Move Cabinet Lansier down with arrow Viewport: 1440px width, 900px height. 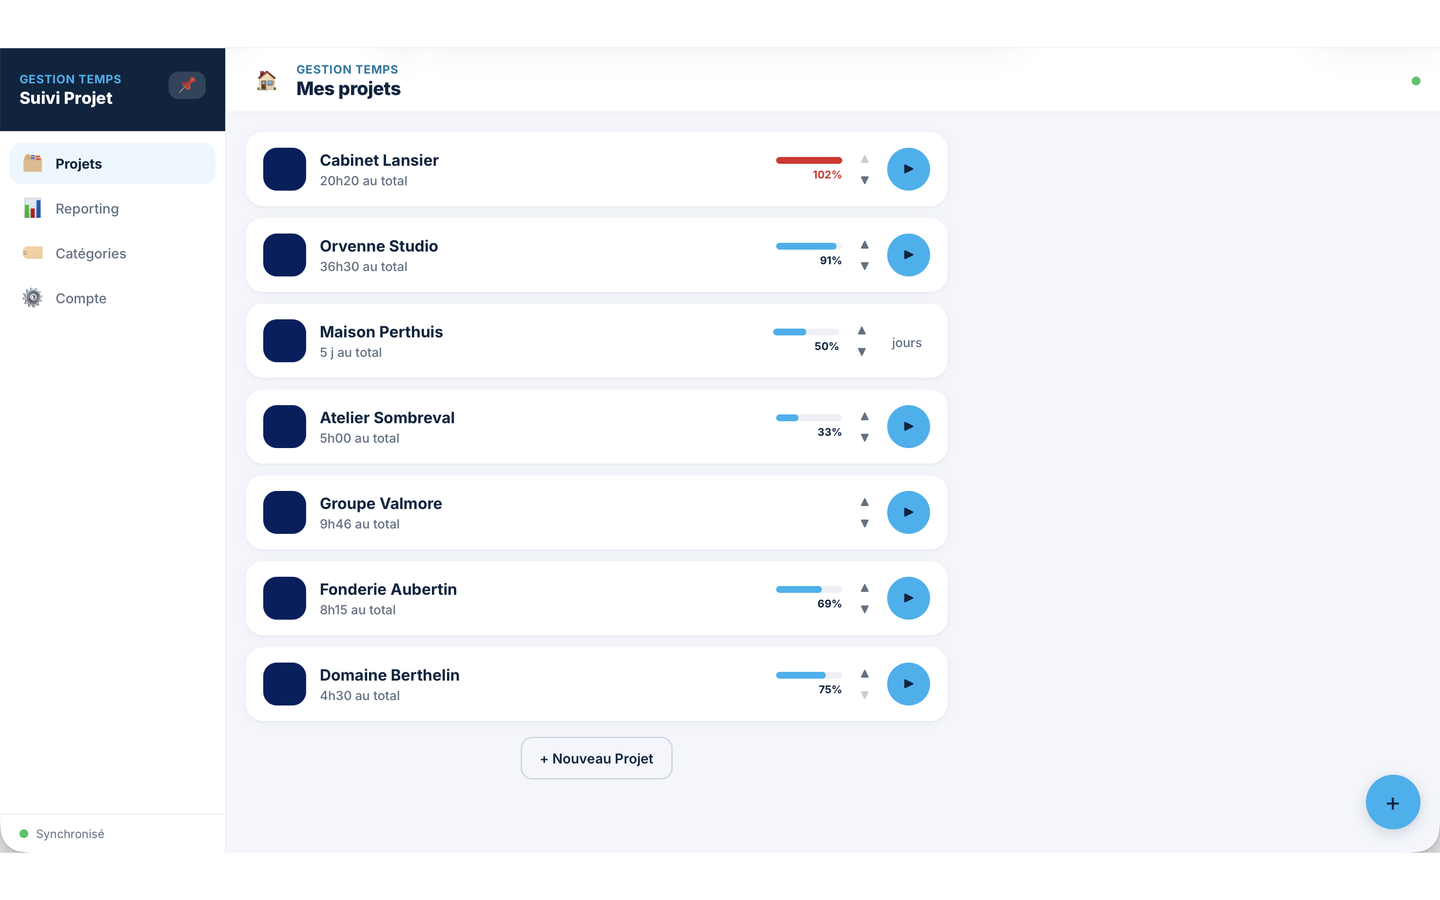coord(865,180)
